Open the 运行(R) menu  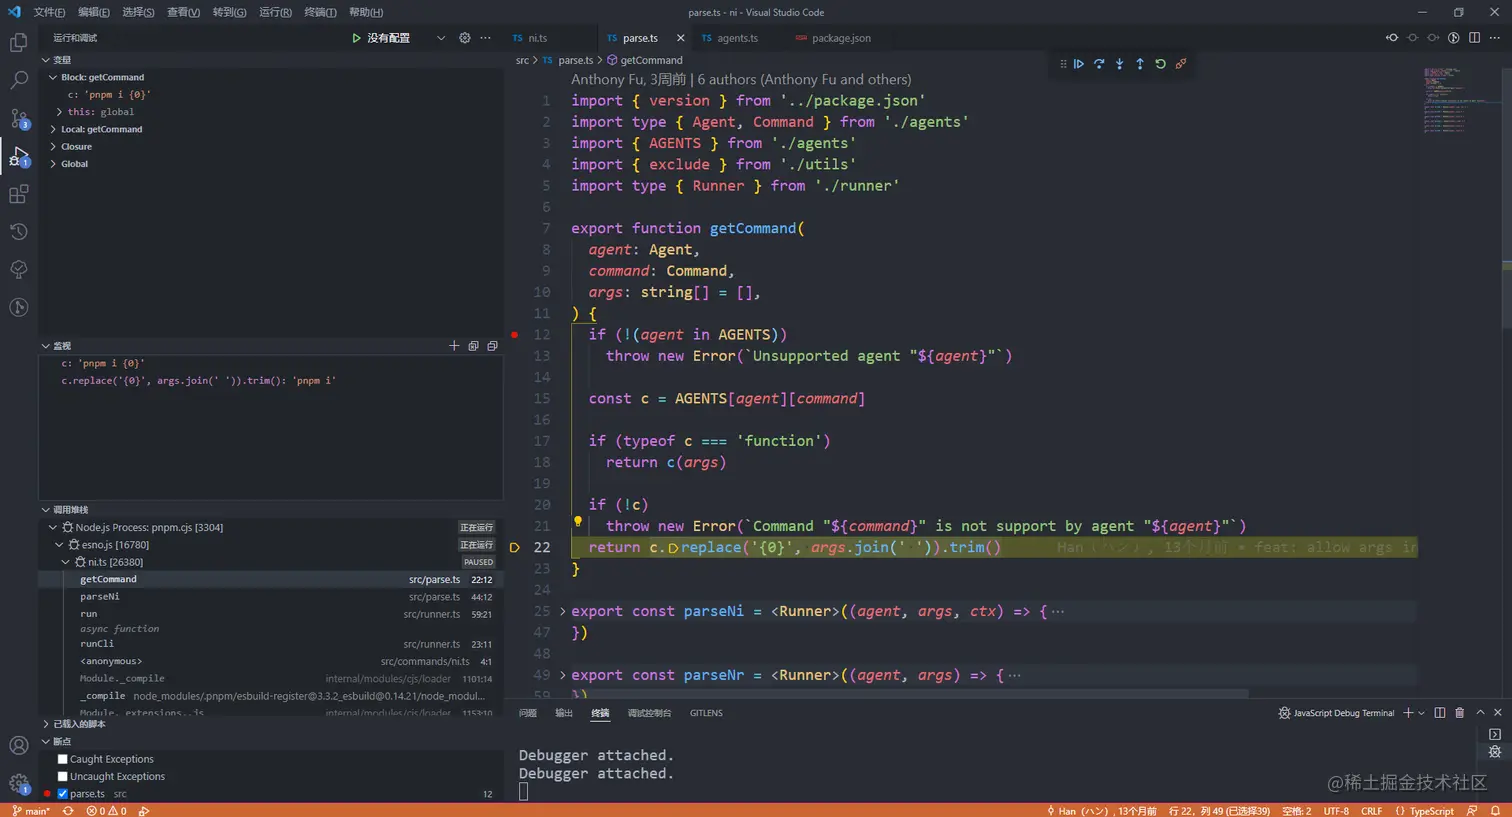[x=275, y=12]
